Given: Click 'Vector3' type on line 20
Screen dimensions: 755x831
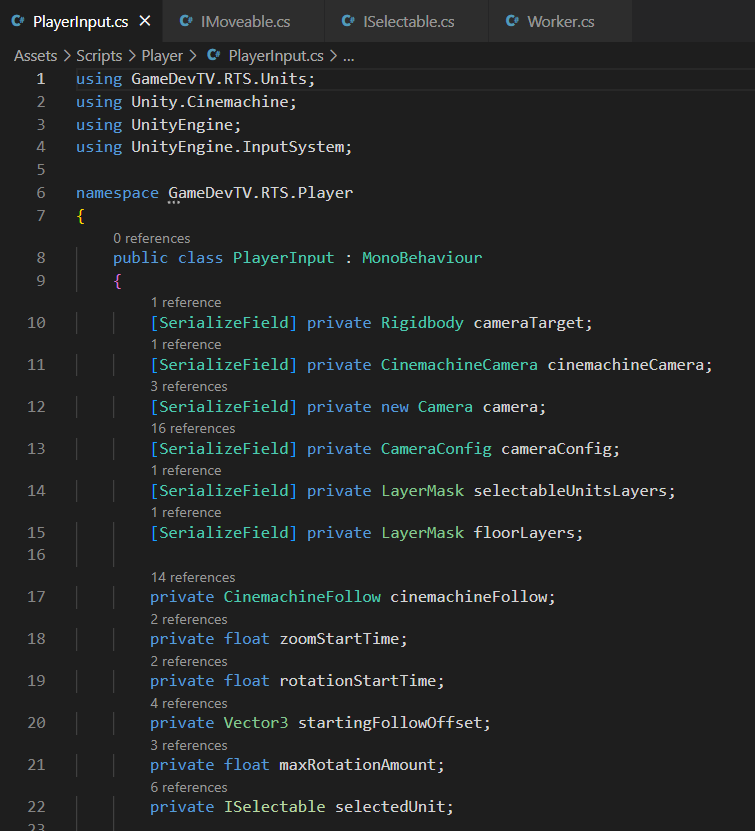Looking at the screenshot, I should (x=256, y=723).
